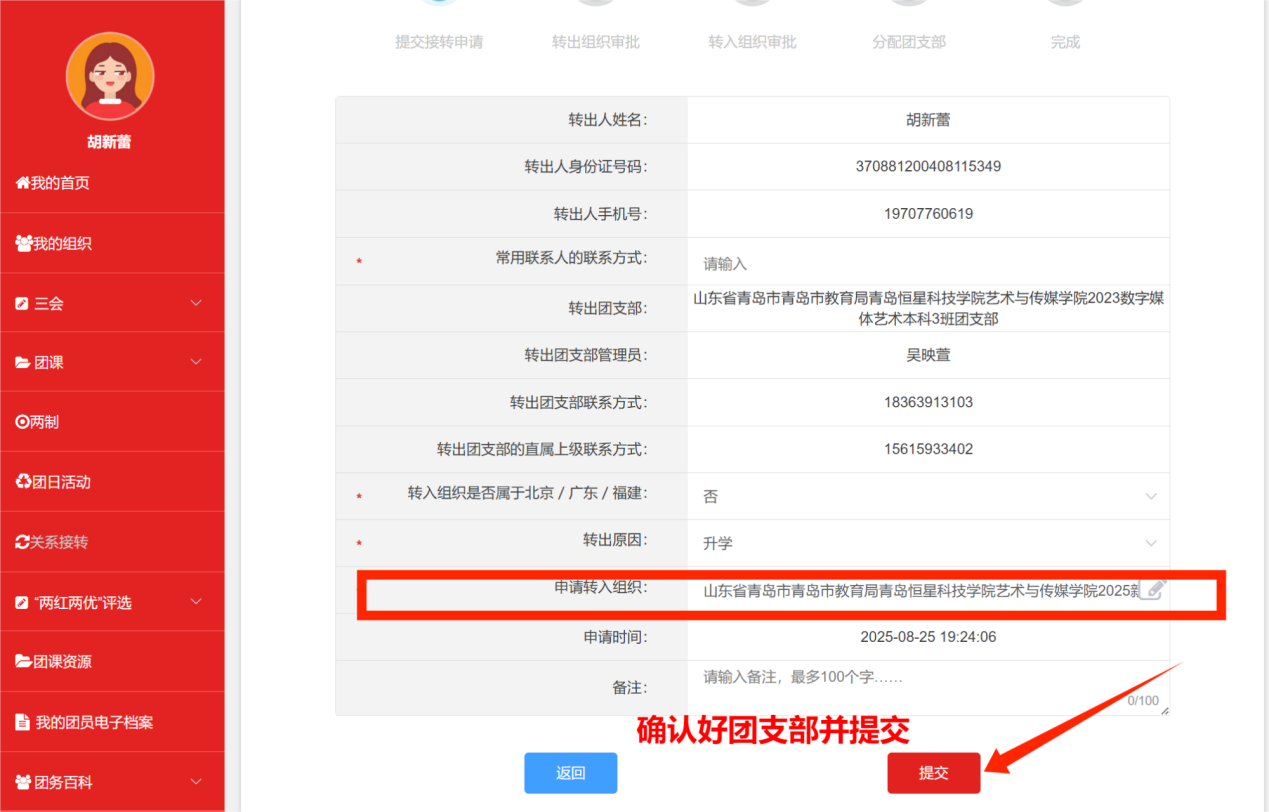Click the document icon beside 我的团员电子档案
This screenshot has height=812, width=1269.
[22, 722]
